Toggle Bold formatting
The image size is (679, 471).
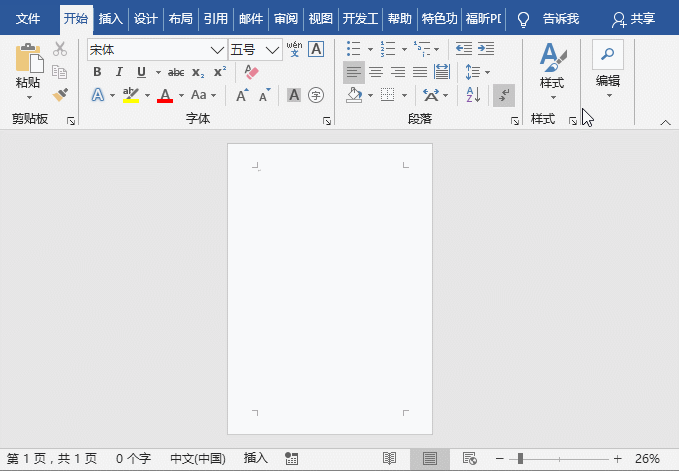[97, 72]
